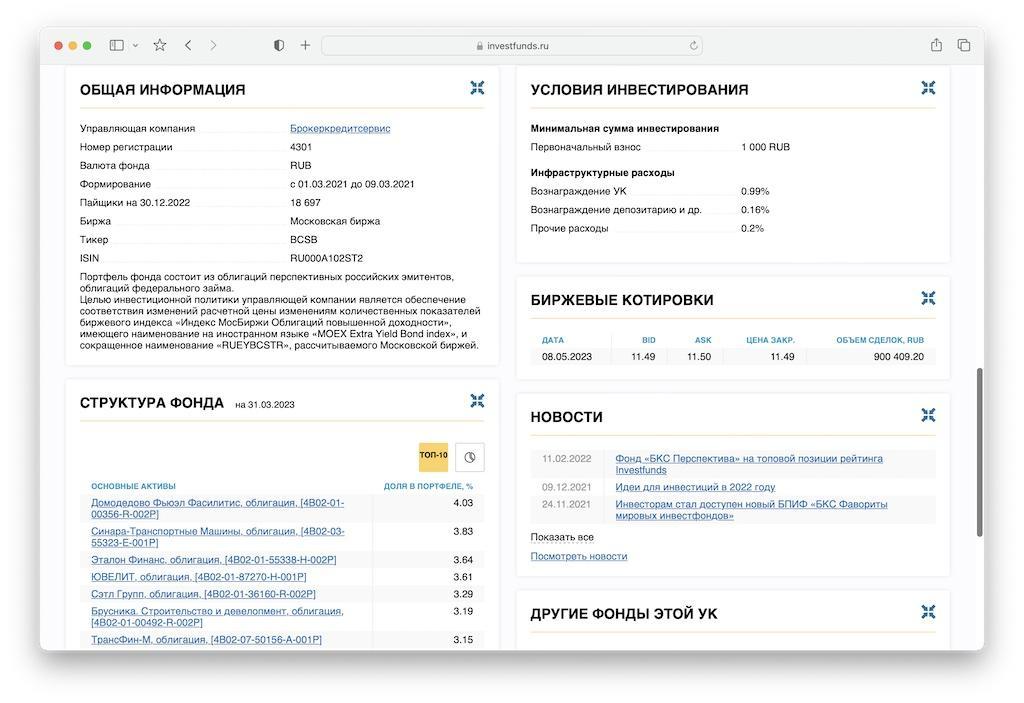This screenshot has height=703, width=1024.
Task: Collapse the Общая информация panel icon
Action: [x=477, y=88]
